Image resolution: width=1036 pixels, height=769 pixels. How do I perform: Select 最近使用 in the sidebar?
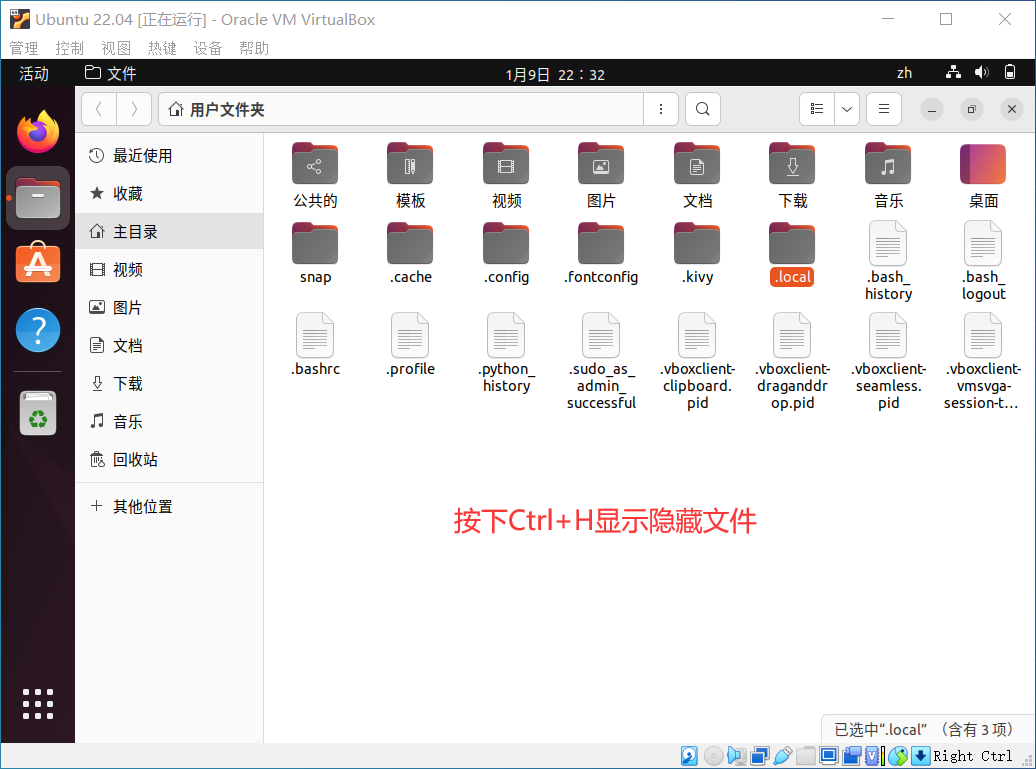click(x=142, y=156)
